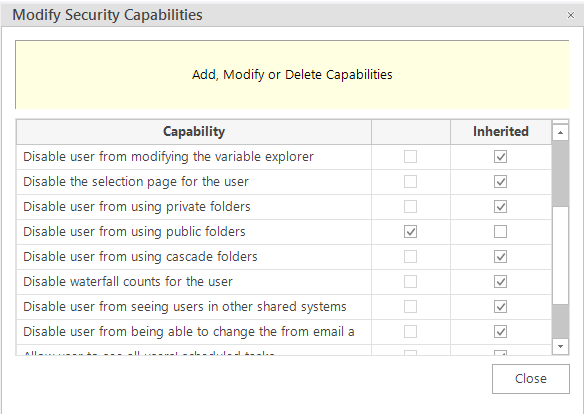Click the scrollbar up arrow

[560, 133]
